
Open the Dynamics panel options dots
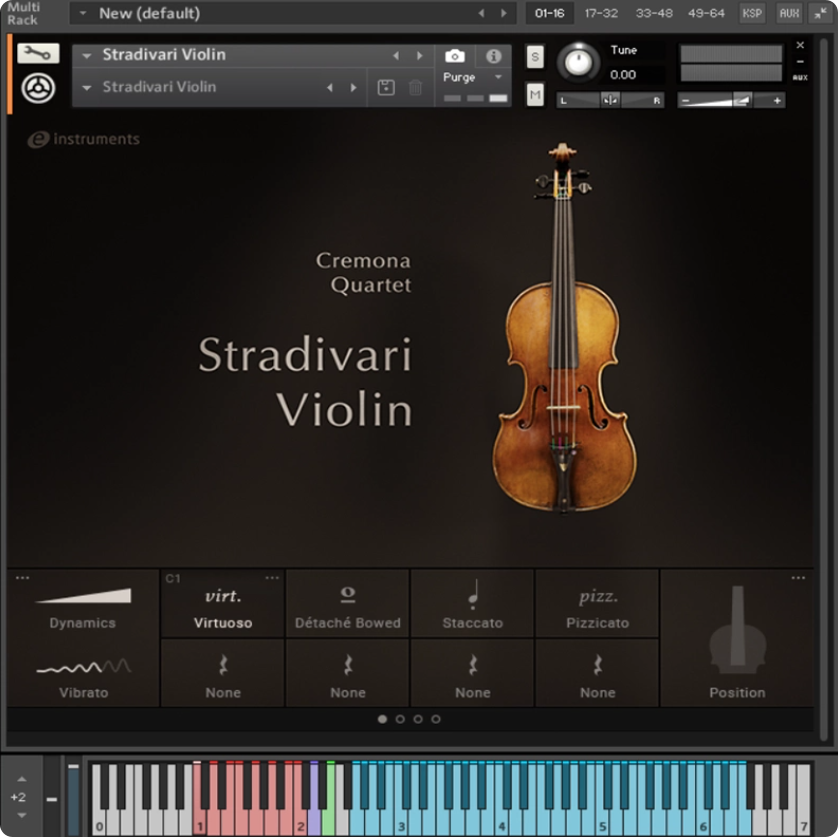click(22, 578)
